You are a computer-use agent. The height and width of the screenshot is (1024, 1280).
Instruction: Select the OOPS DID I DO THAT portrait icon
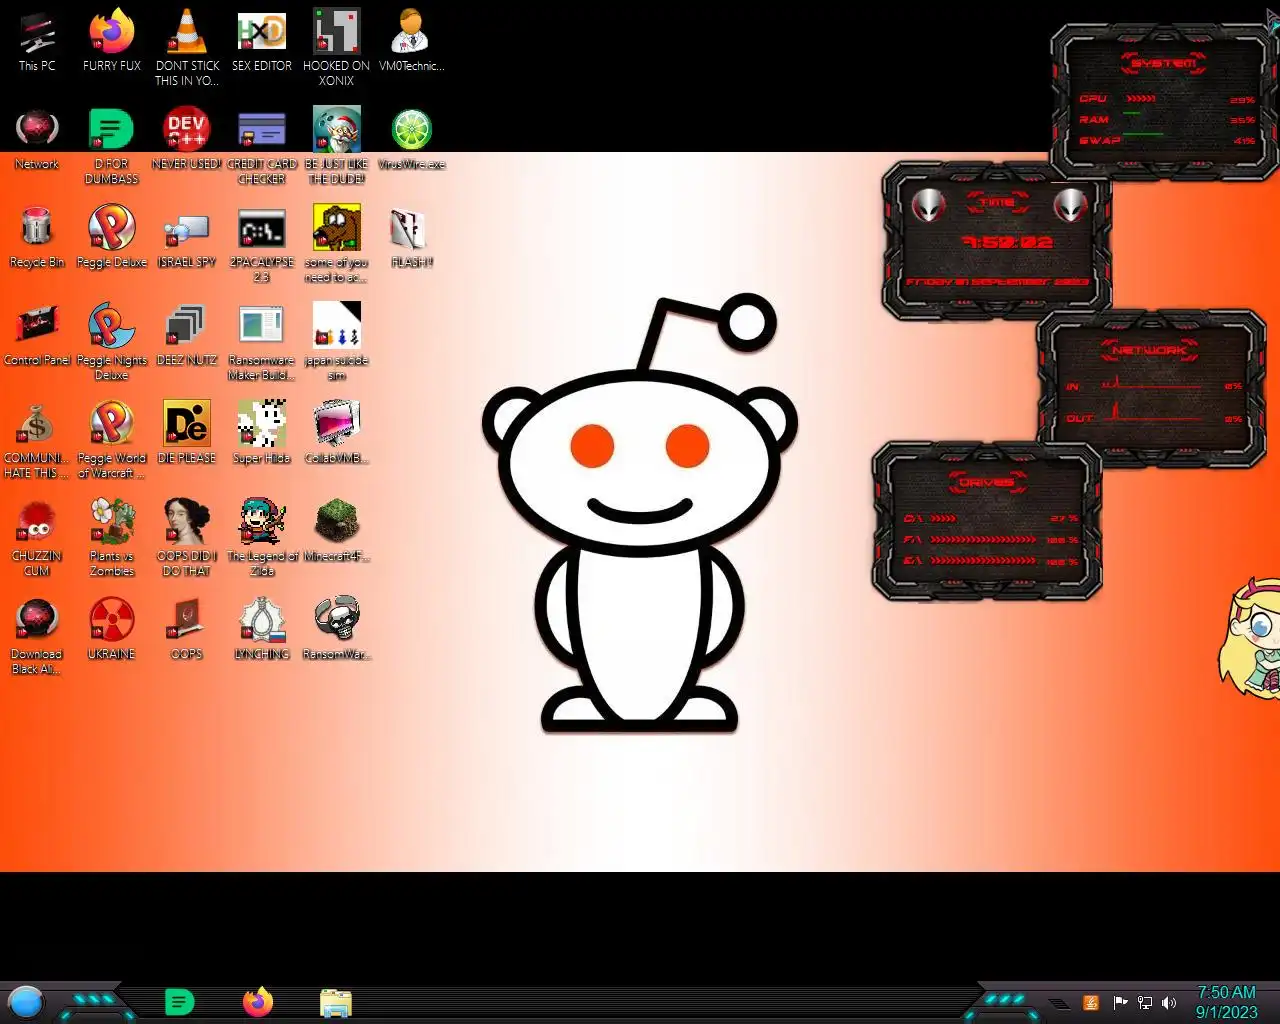(x=187, y=538)
